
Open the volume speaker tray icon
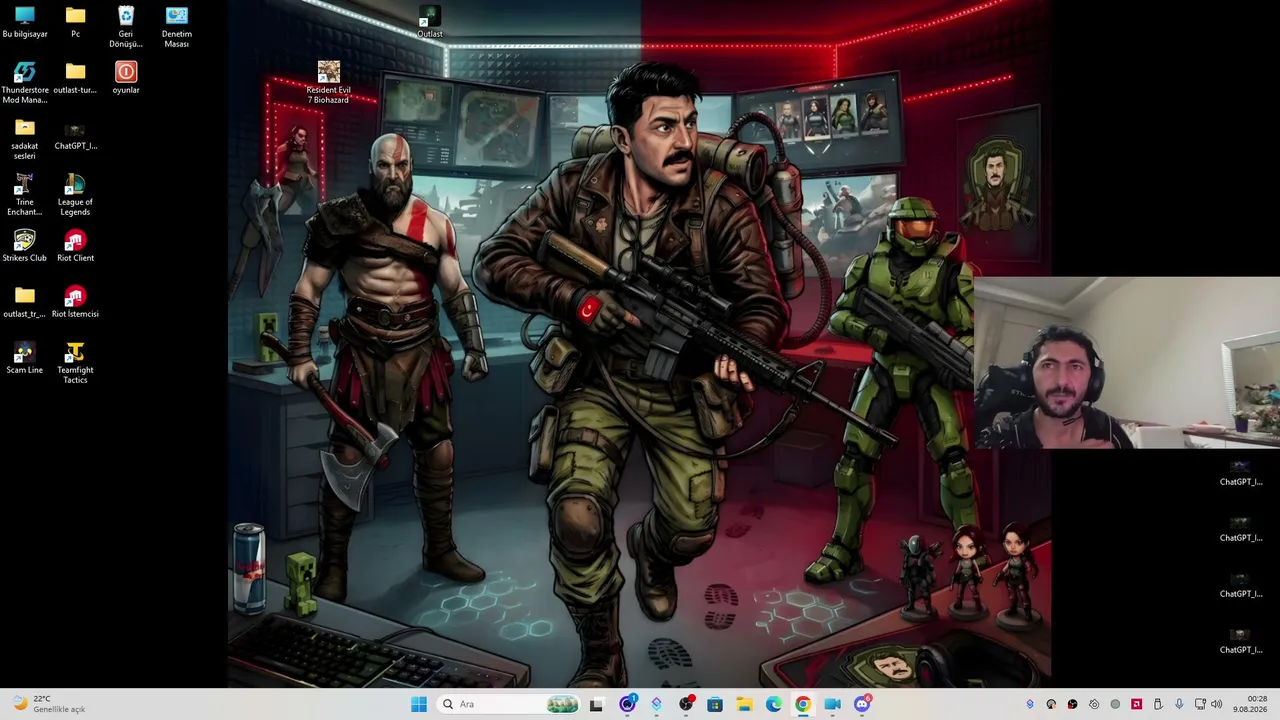[x=1217, y=704]
